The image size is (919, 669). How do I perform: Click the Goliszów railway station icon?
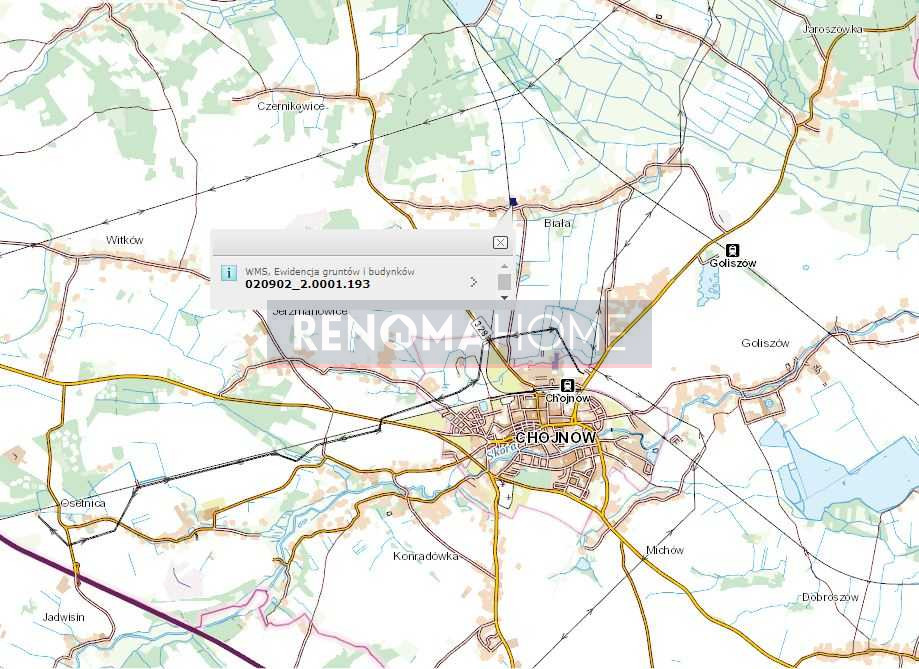point(731,250)
